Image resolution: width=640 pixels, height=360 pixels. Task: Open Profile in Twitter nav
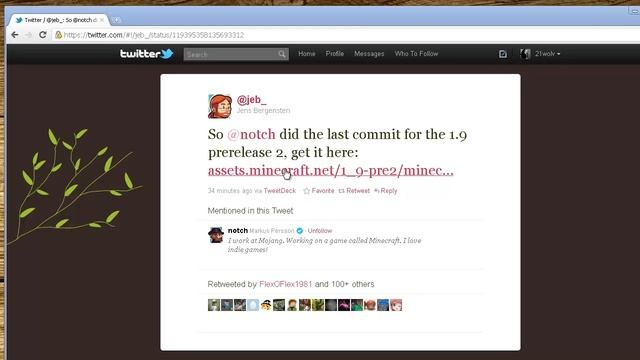(335, 54)
